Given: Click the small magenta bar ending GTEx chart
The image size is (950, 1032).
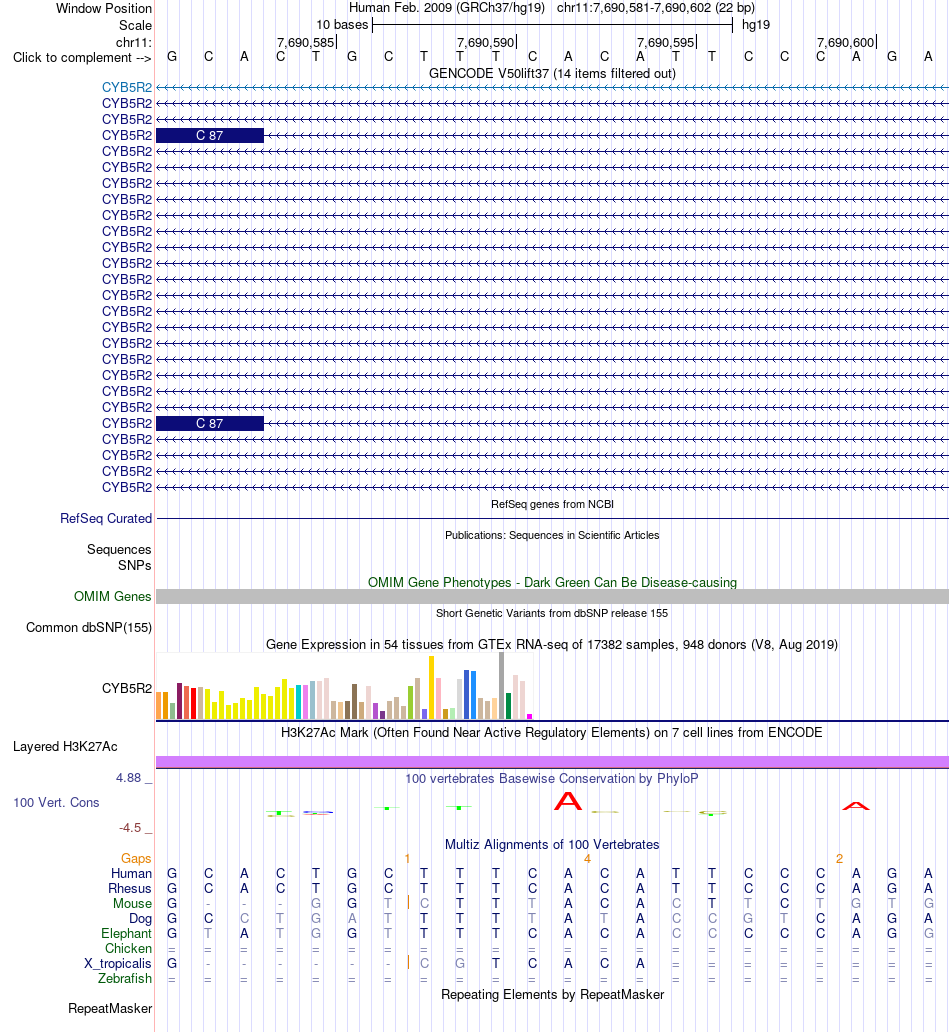Looking at the screenshot, I should (529, 716).
